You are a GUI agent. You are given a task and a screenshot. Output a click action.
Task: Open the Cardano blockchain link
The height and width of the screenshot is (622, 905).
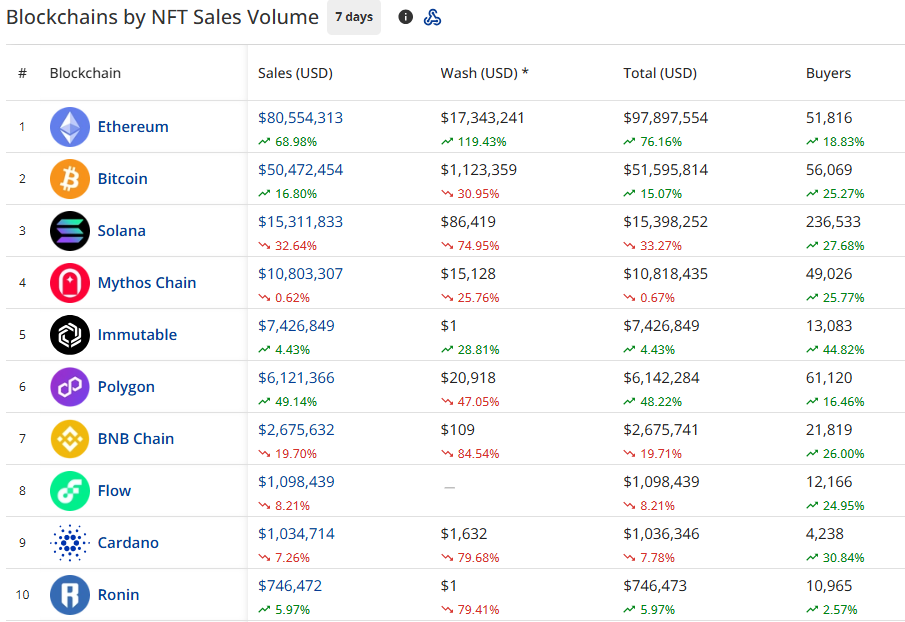pyautogui.click(x=128, y=542)
